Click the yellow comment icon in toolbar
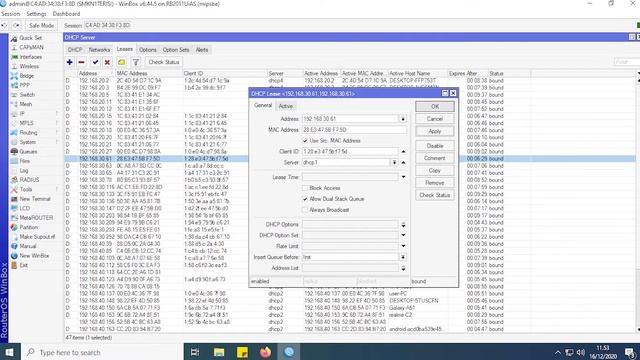The height and width of the screenshot is (360, 640). coord(122,62)
